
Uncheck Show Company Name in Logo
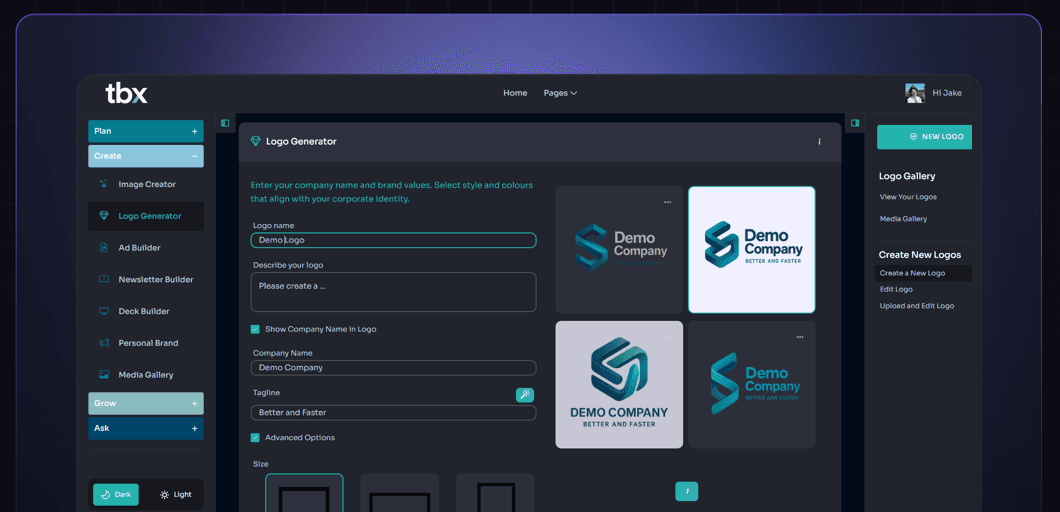click(255, 329)
